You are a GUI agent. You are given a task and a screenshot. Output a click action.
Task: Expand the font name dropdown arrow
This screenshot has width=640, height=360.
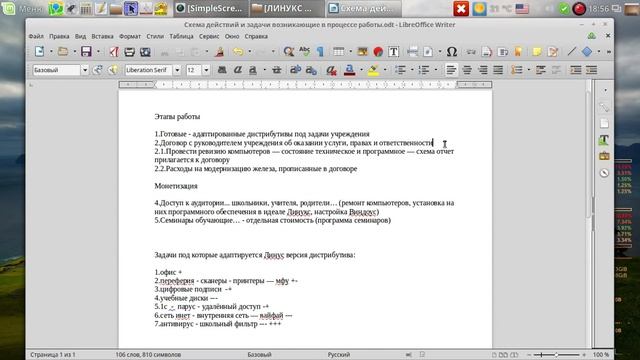[x=177, y=70]
